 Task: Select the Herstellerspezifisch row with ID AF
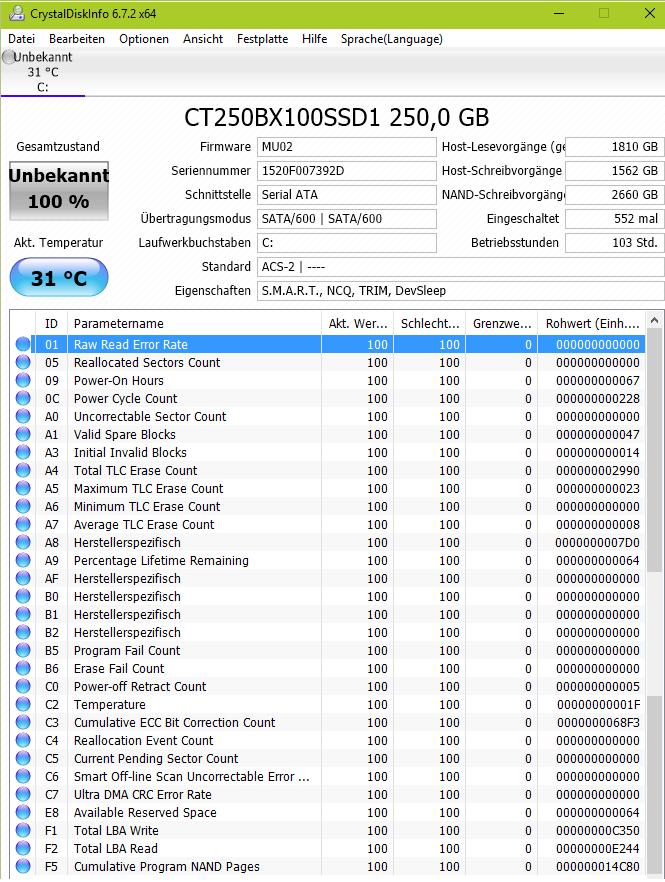coord(328,578)
